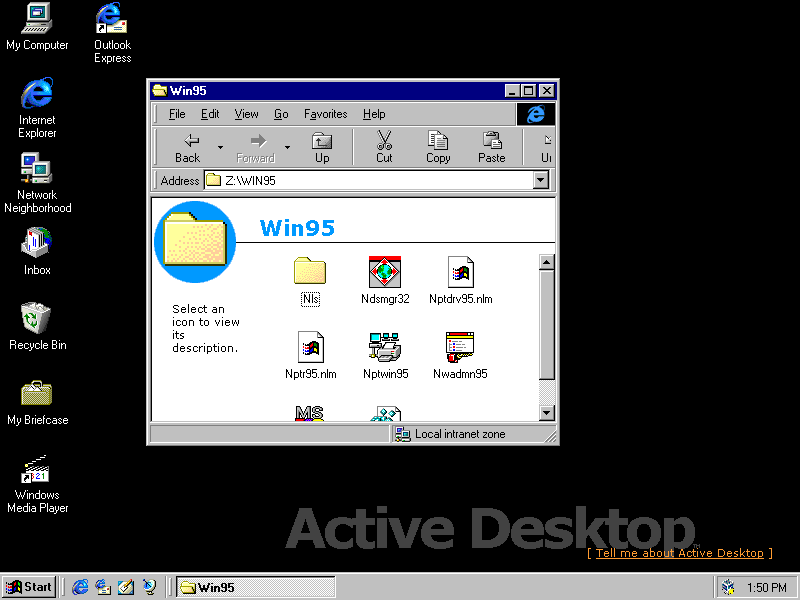Screen dimensions: 800x600
Task: Click the greyed-out Forward toolbar button
Action: point(255,147)
